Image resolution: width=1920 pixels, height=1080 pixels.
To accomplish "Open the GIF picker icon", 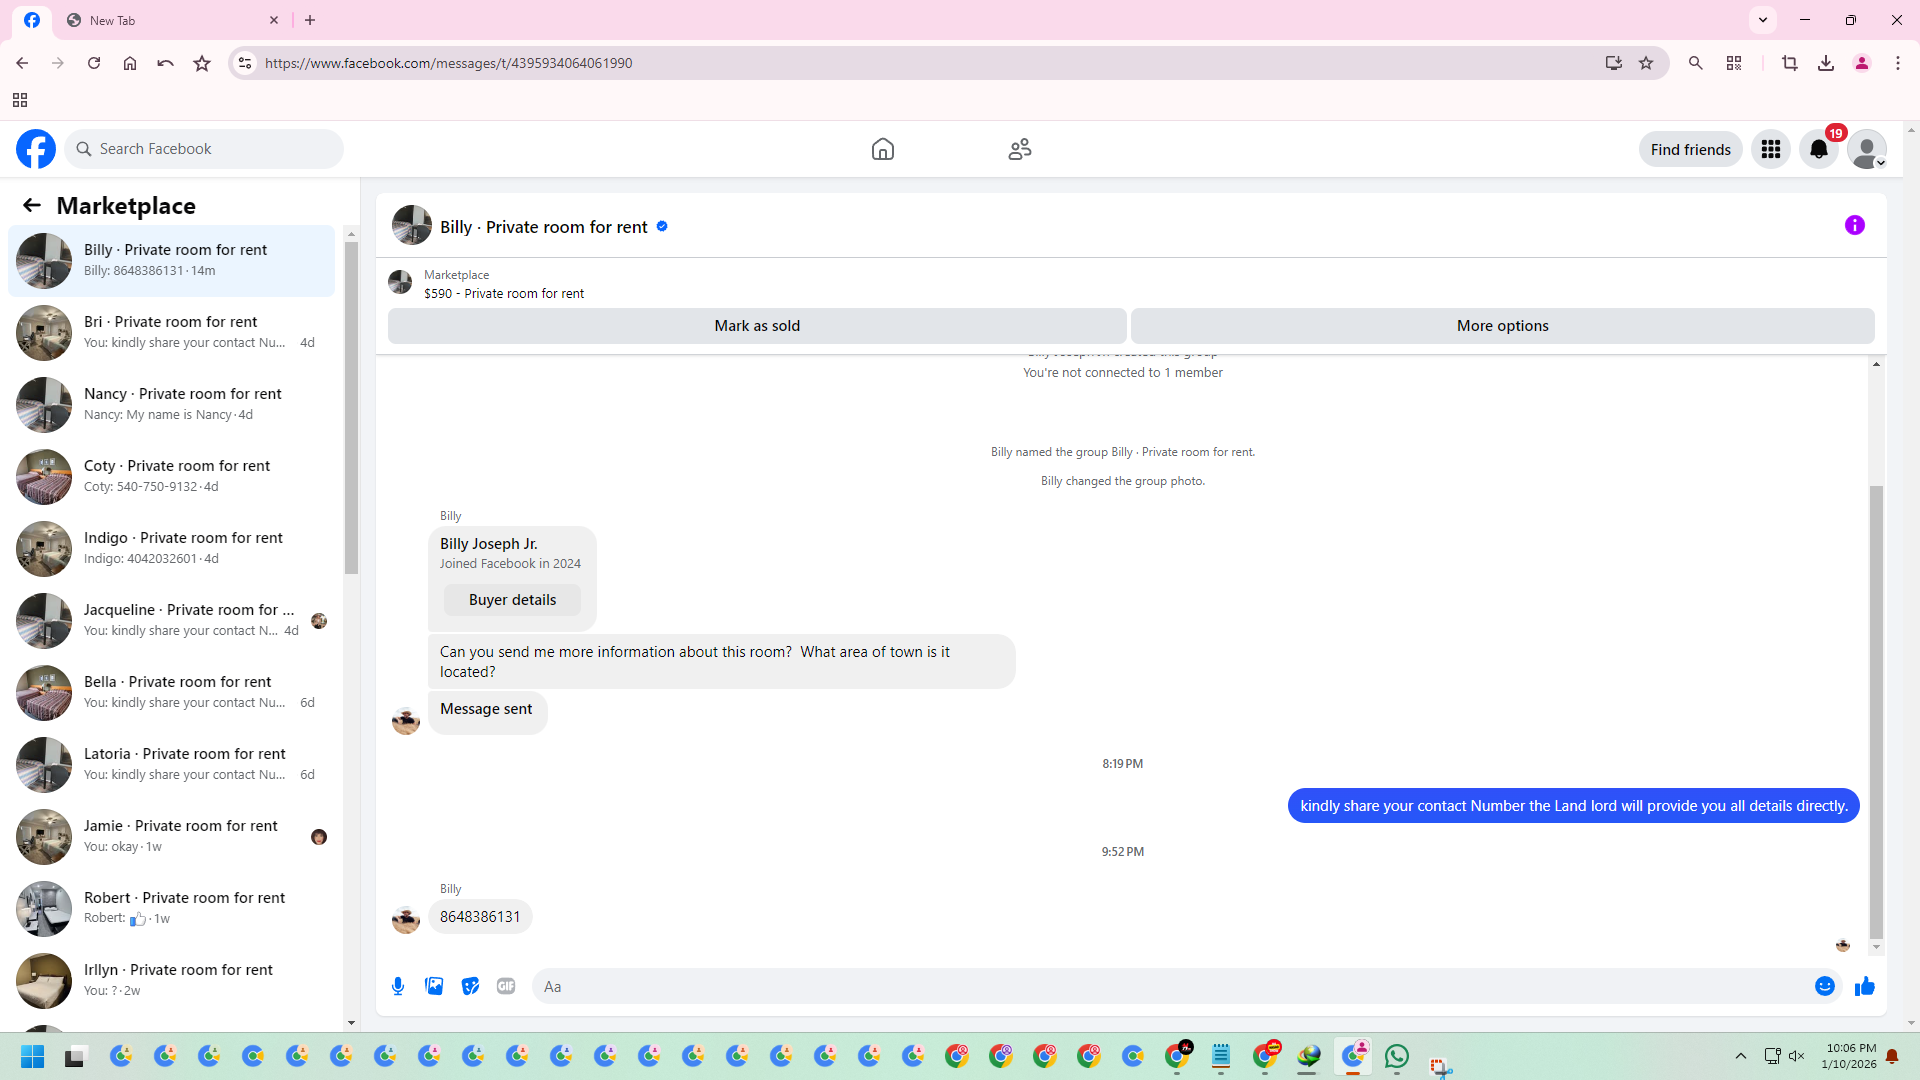I will click(x=506, y=986).
